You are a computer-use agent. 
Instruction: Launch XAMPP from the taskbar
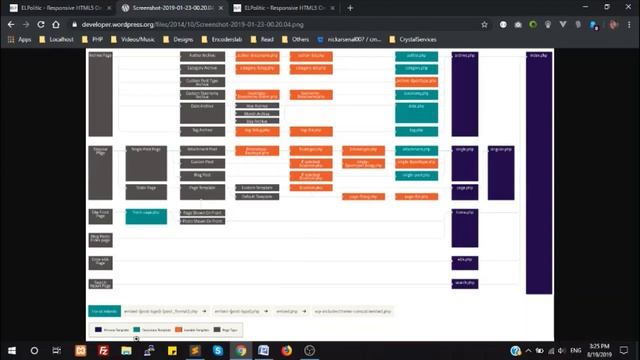(81, 351)
